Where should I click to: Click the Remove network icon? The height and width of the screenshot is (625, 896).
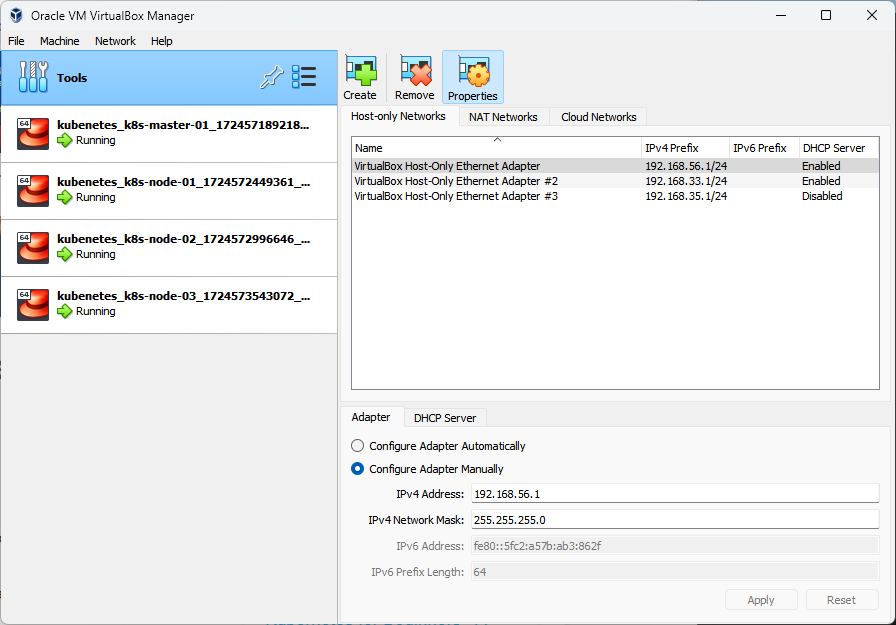point(415,71)
